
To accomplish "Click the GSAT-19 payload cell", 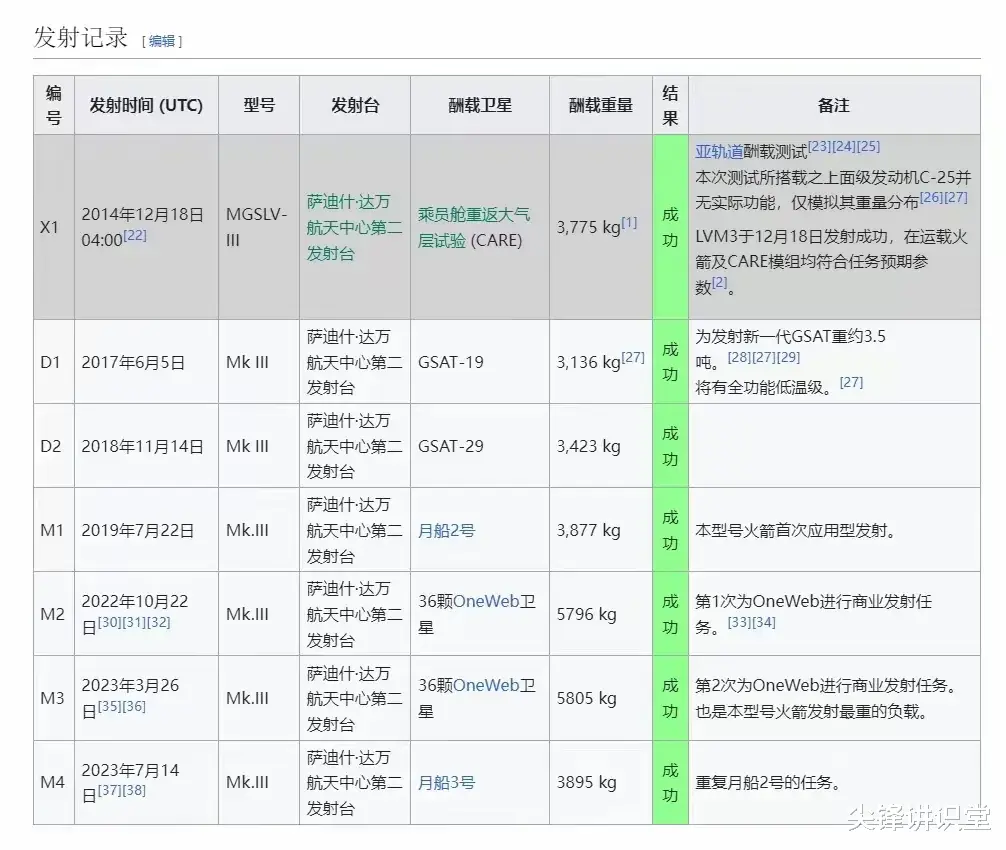I will [x=480, y=362].
